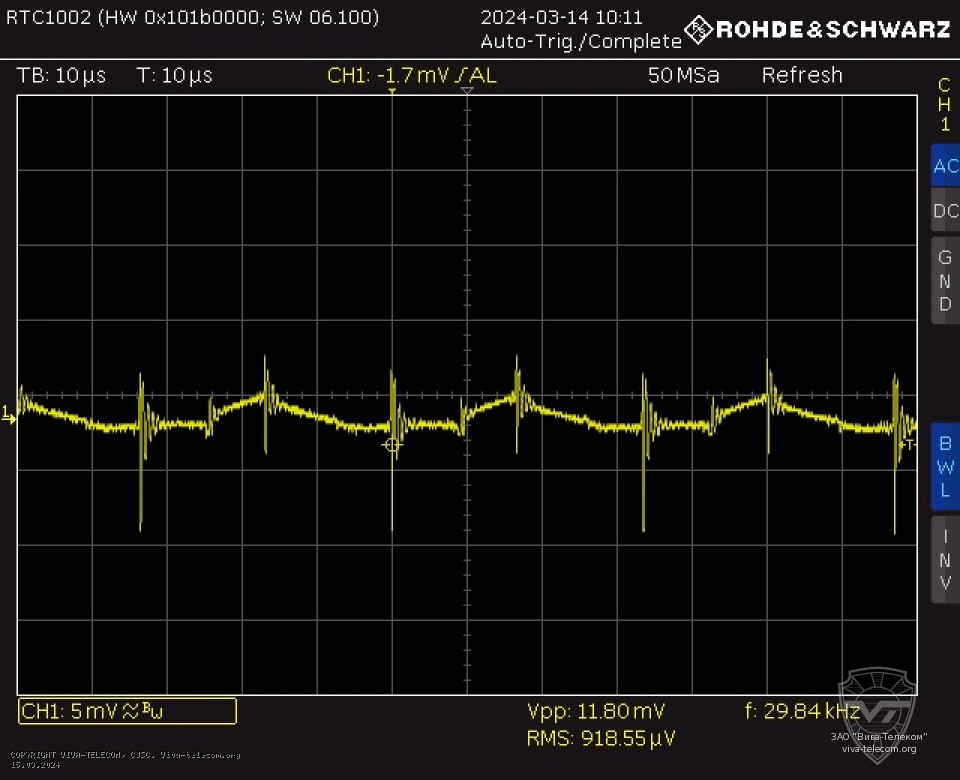This screenshot has width=960, height=780.
Task: Open the viva-telecom.org link
Action: click(x=878, y=748)
